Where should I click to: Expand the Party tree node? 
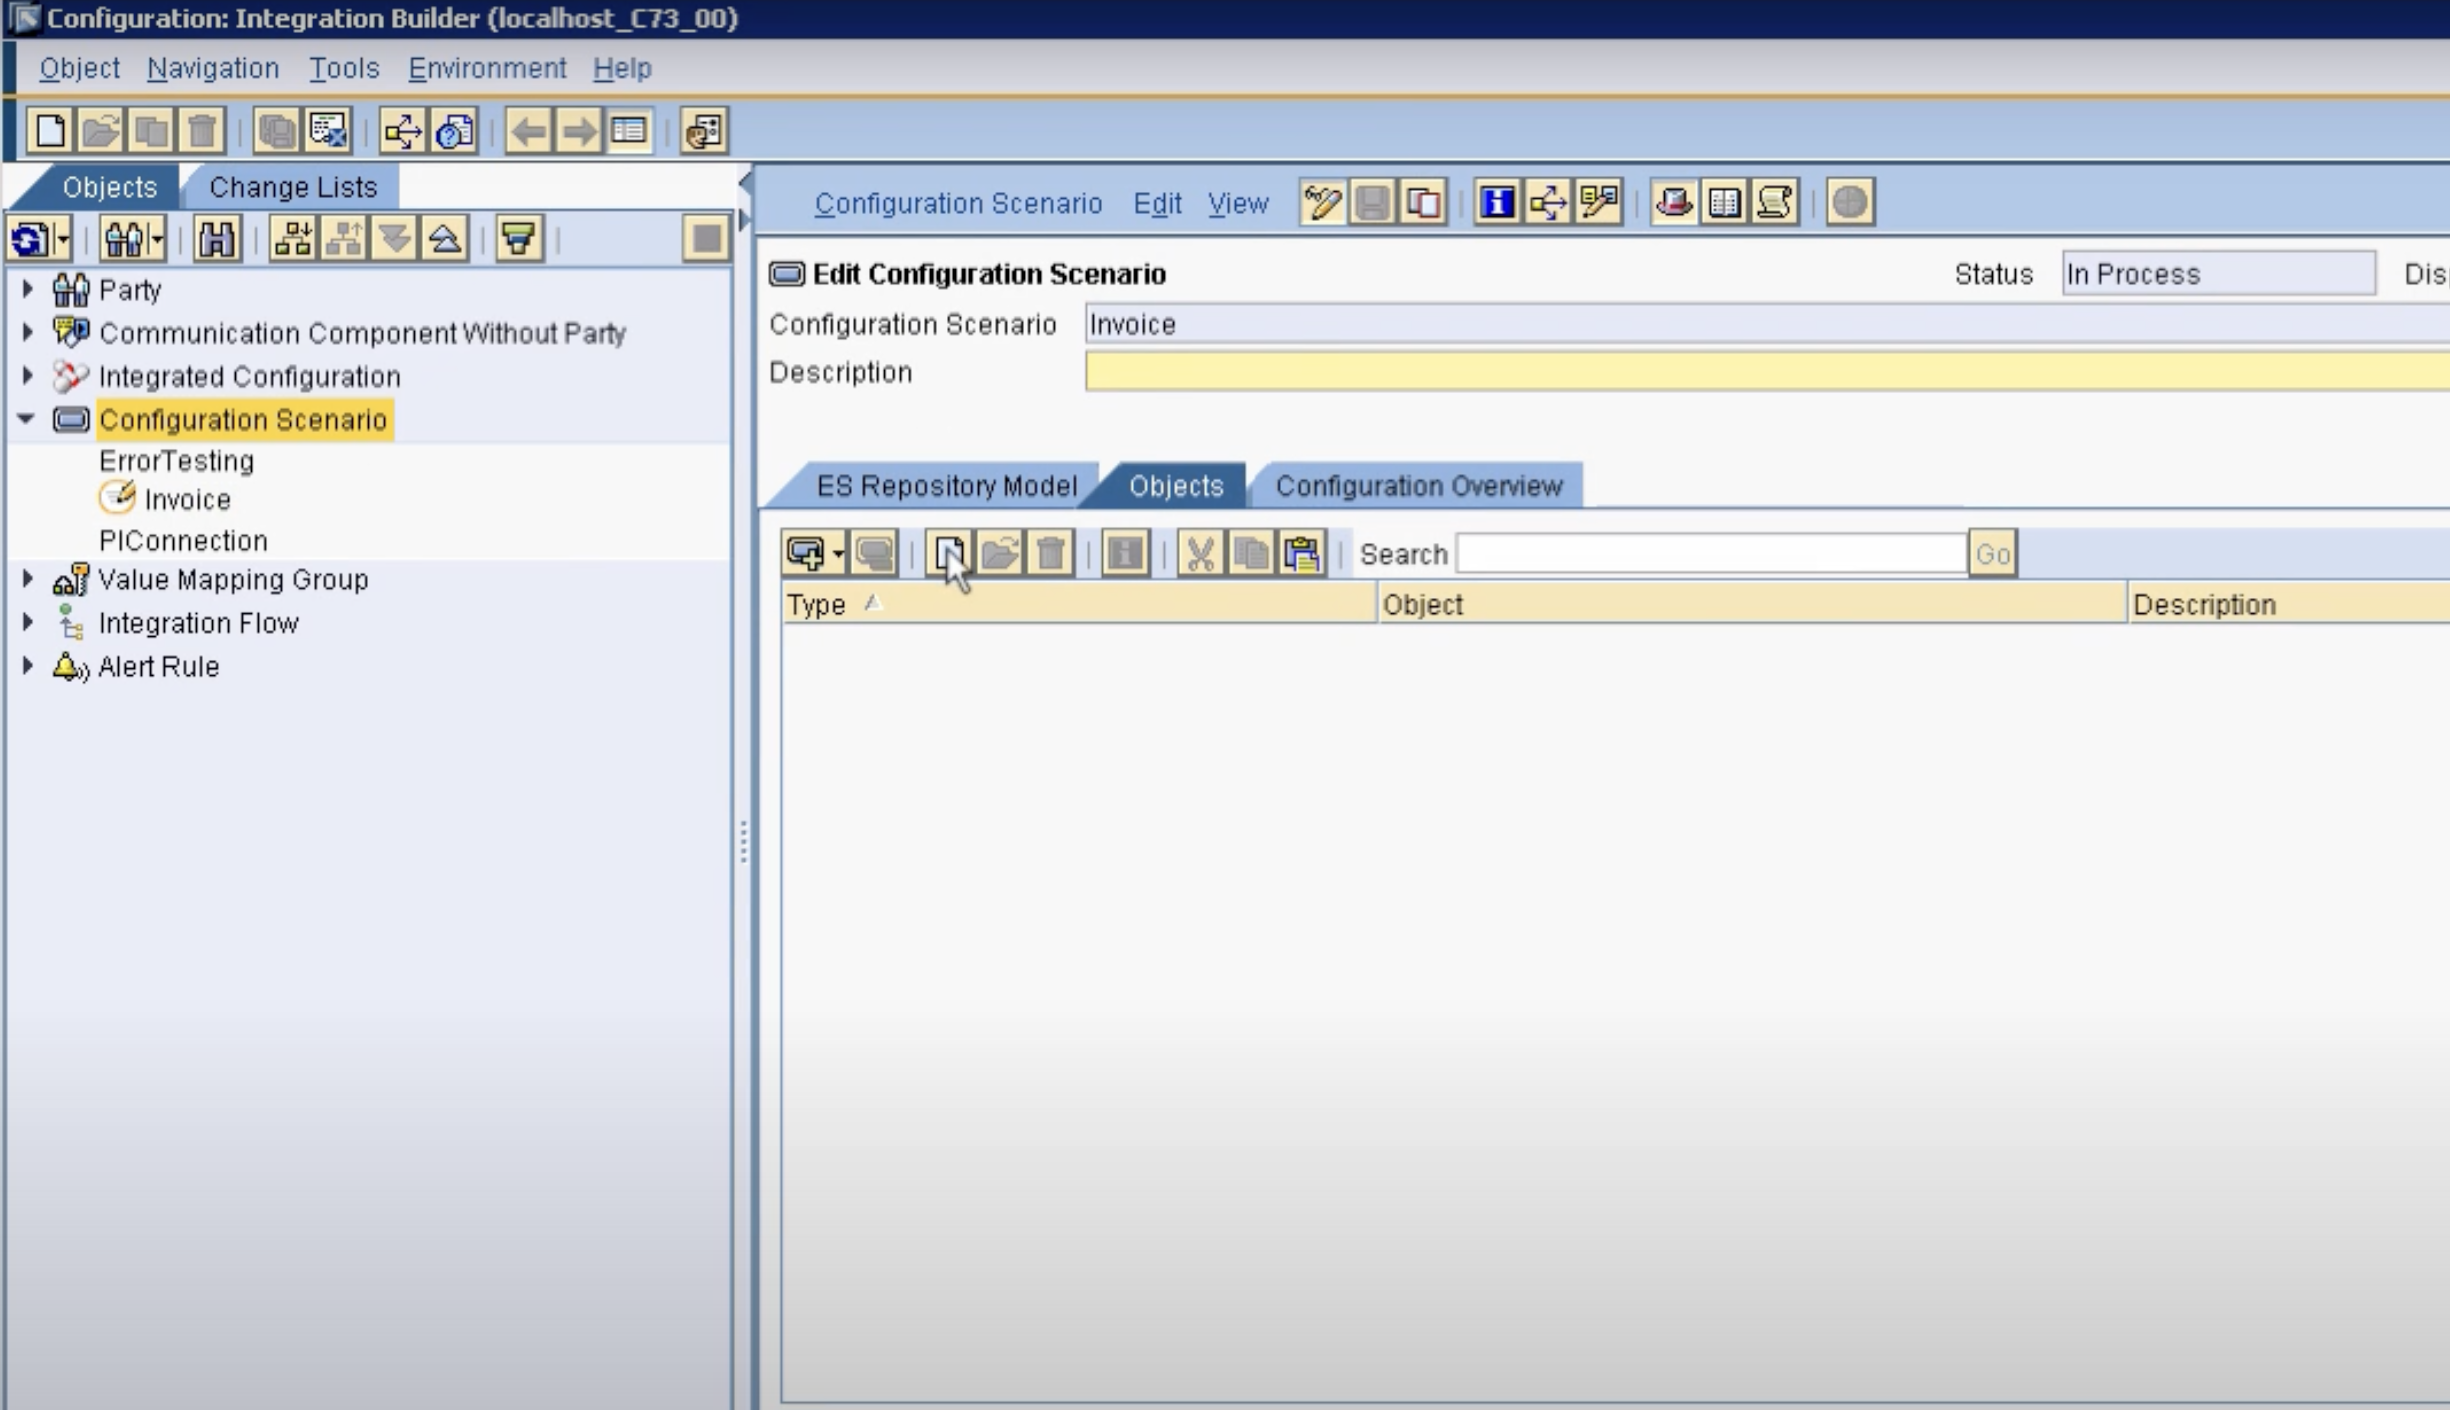click(x=28, y=289)
